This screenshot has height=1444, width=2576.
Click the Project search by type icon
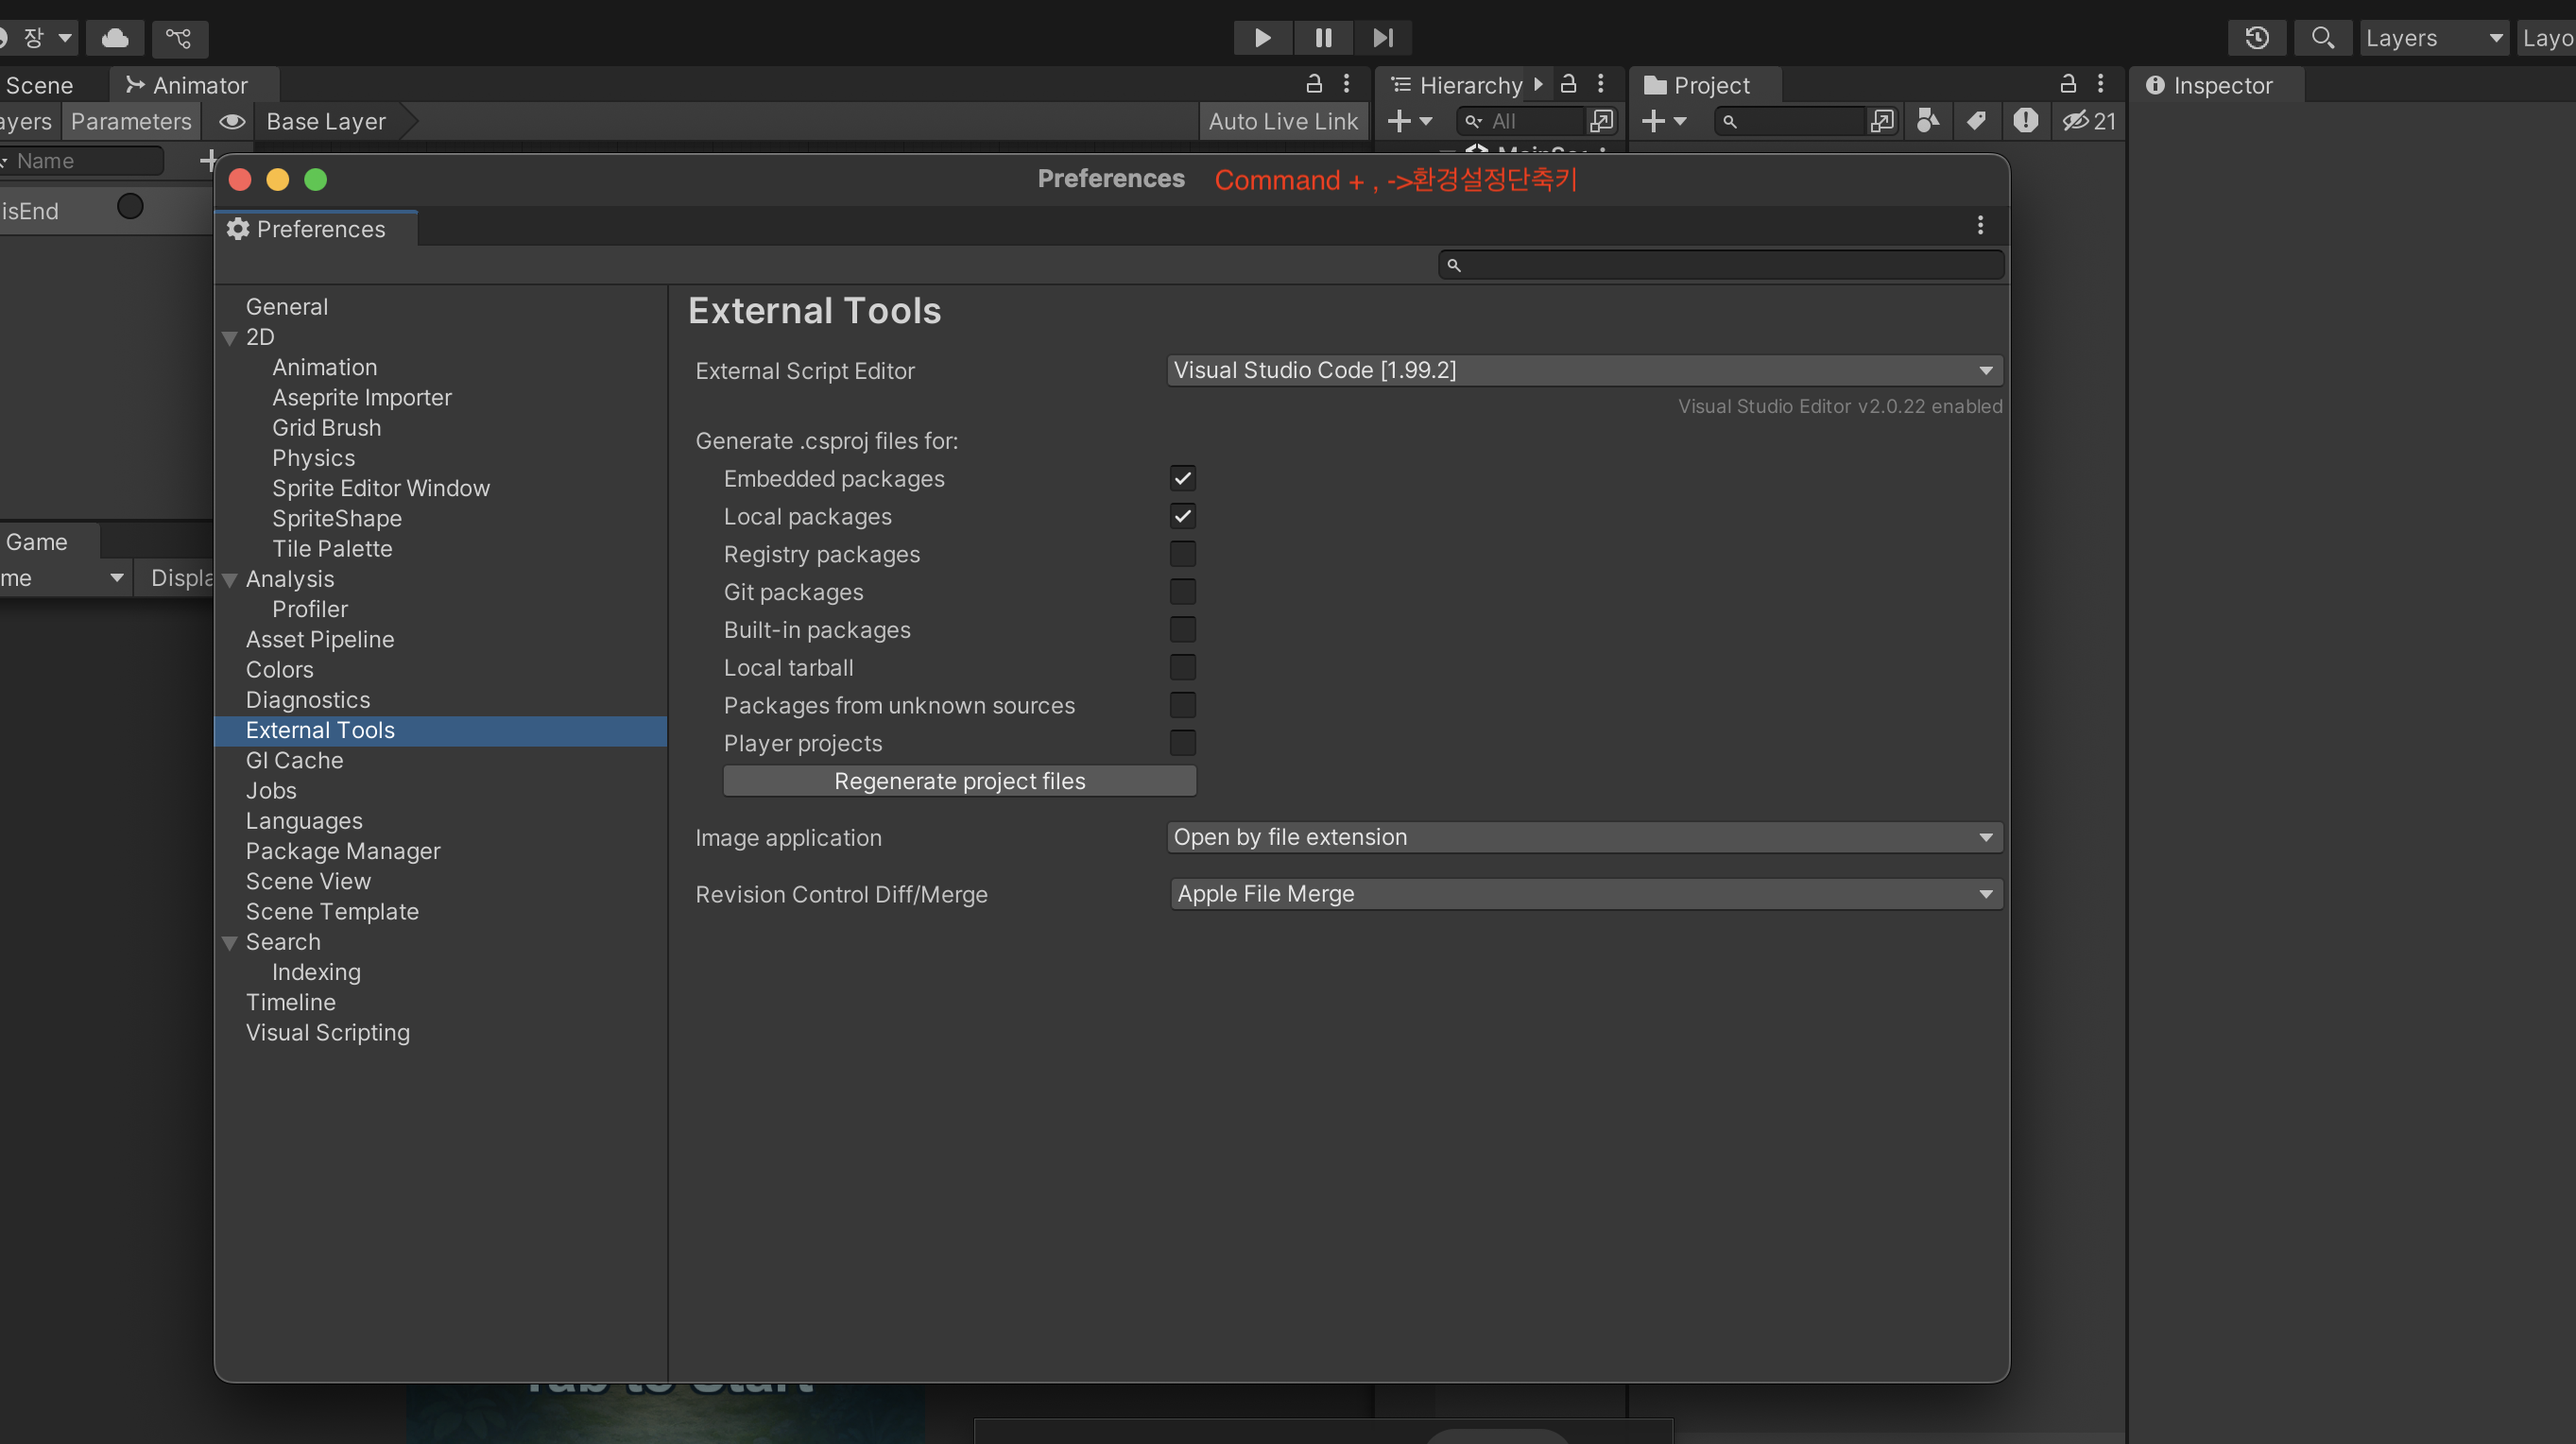click(1927, 121)
